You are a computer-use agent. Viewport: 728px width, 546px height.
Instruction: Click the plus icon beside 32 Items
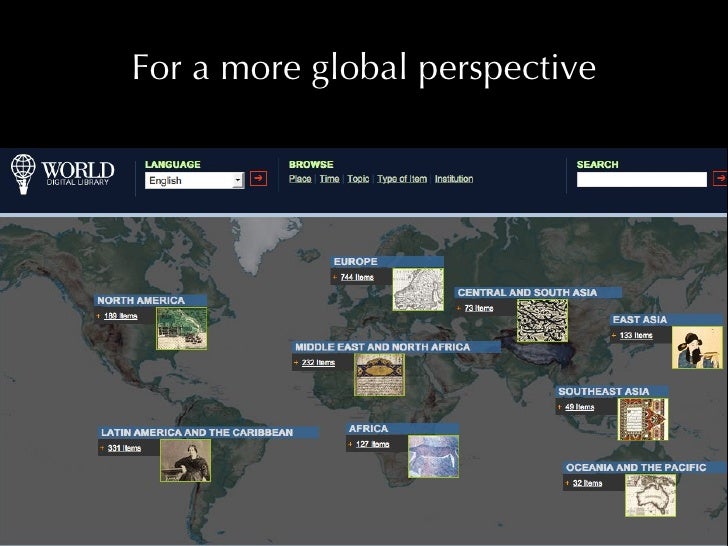tap(567, 483)
